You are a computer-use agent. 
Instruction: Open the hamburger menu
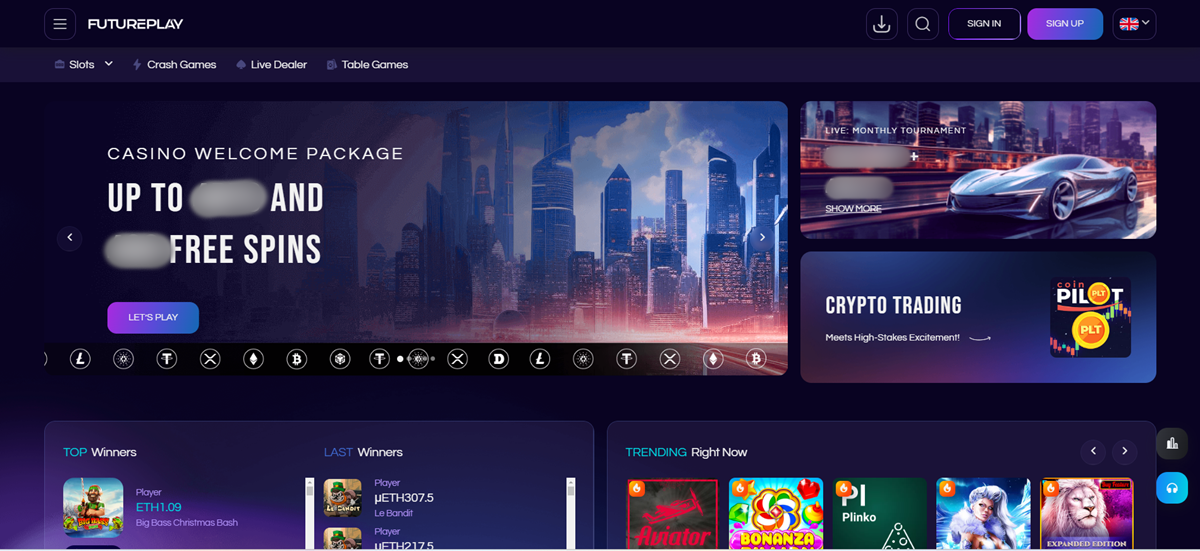pos(60,24)
